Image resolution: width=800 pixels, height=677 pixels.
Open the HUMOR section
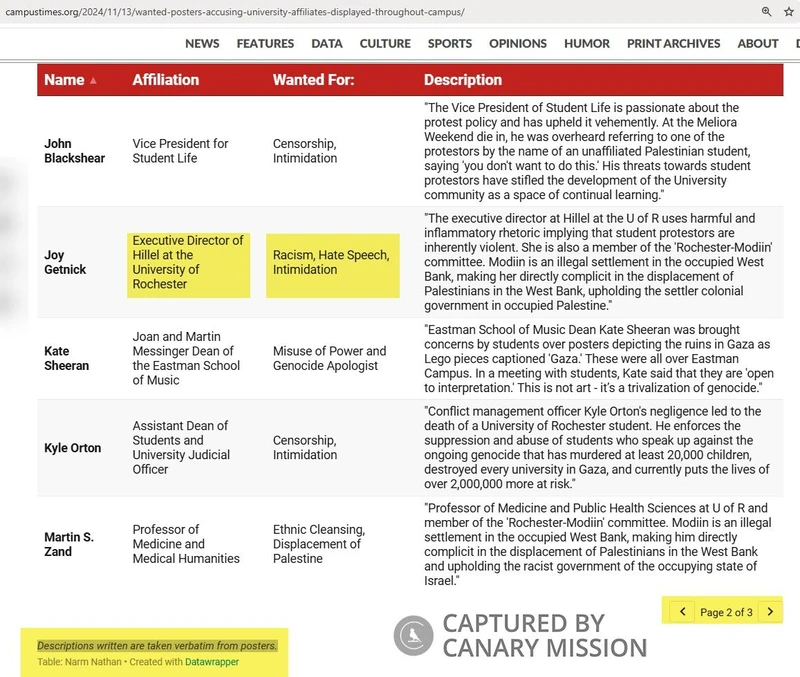point(587,44)
